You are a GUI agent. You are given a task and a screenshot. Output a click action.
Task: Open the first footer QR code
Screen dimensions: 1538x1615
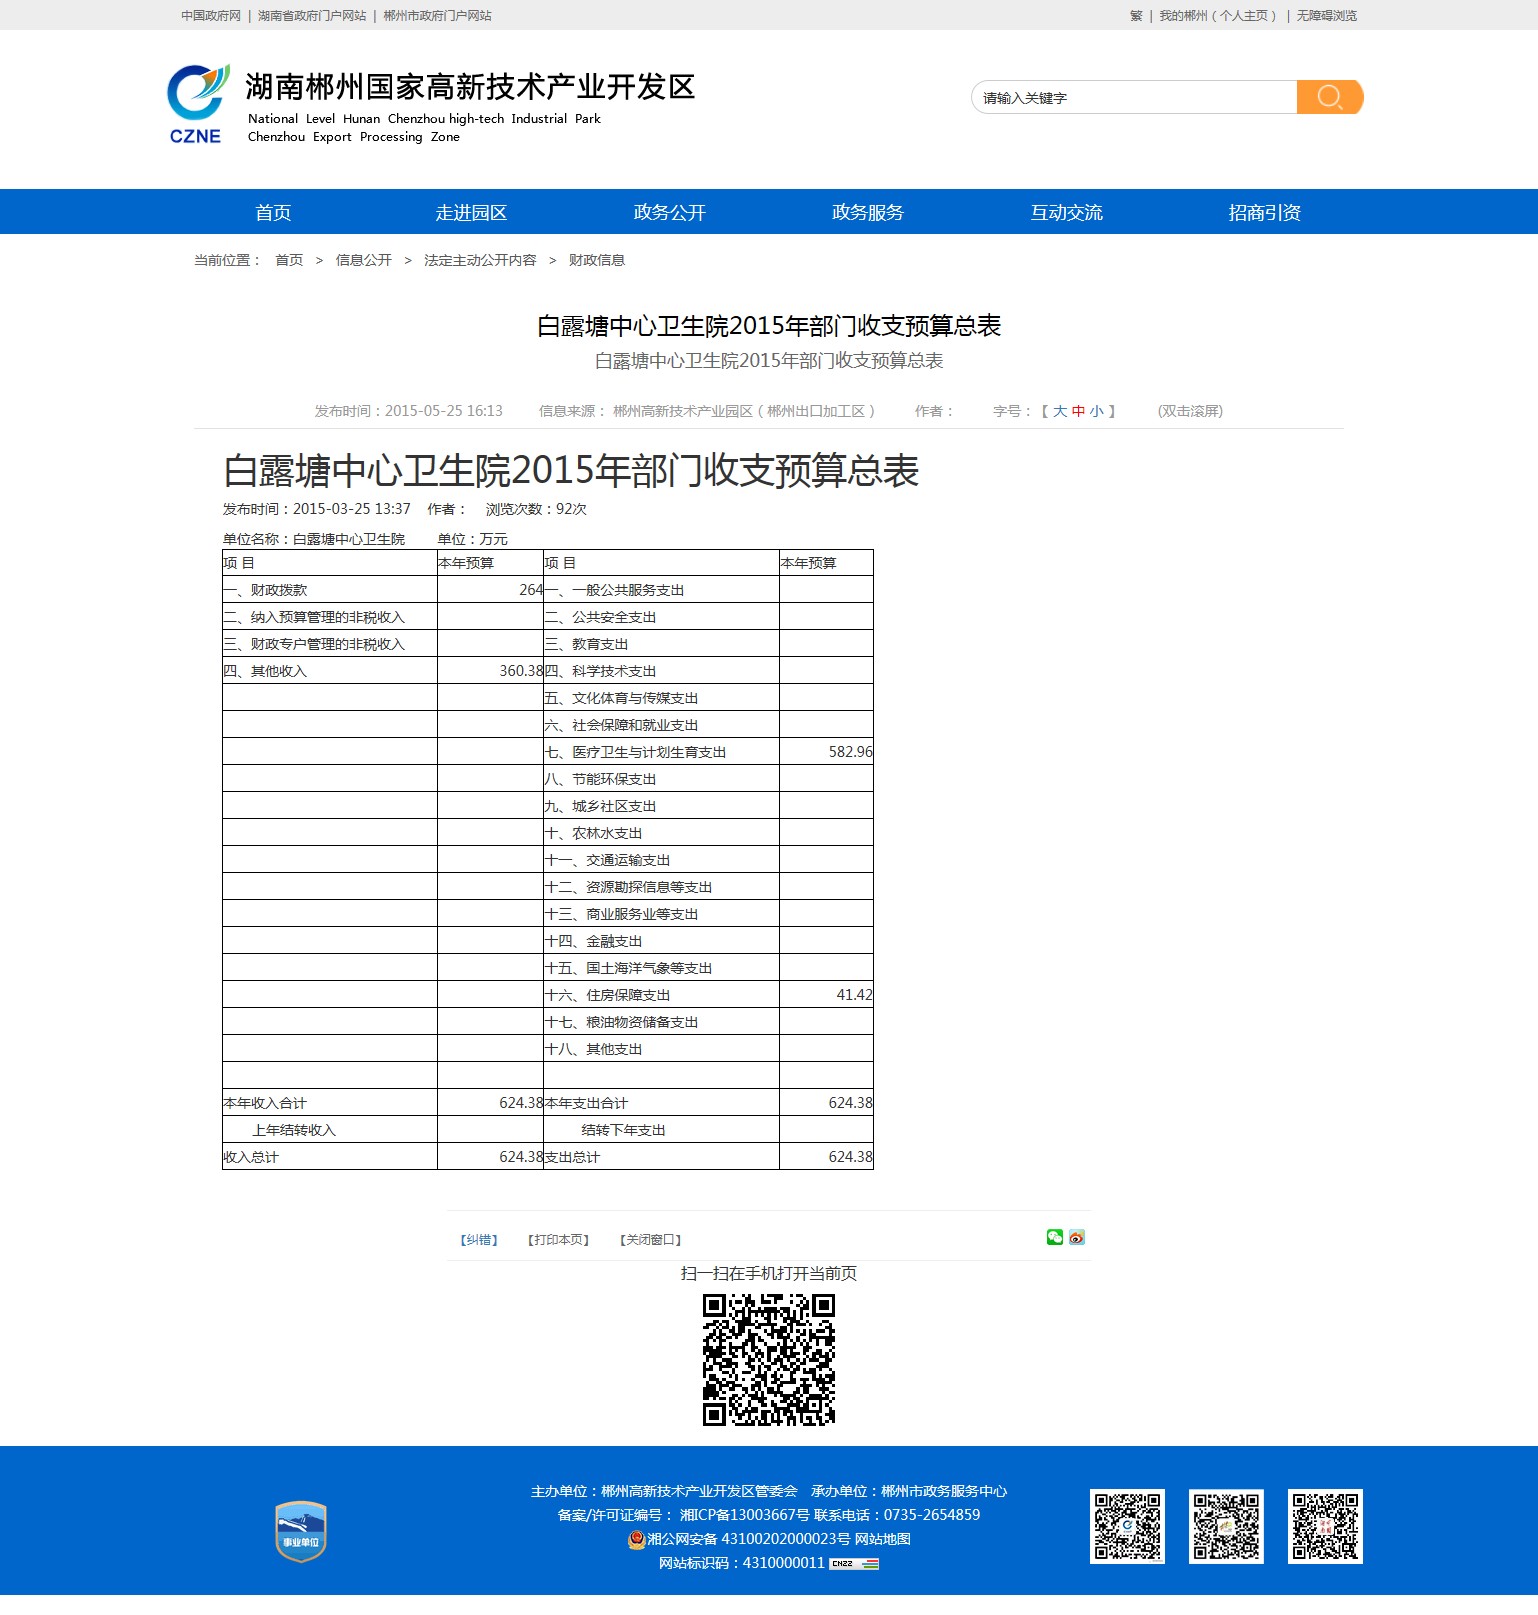[1127, 1527]
